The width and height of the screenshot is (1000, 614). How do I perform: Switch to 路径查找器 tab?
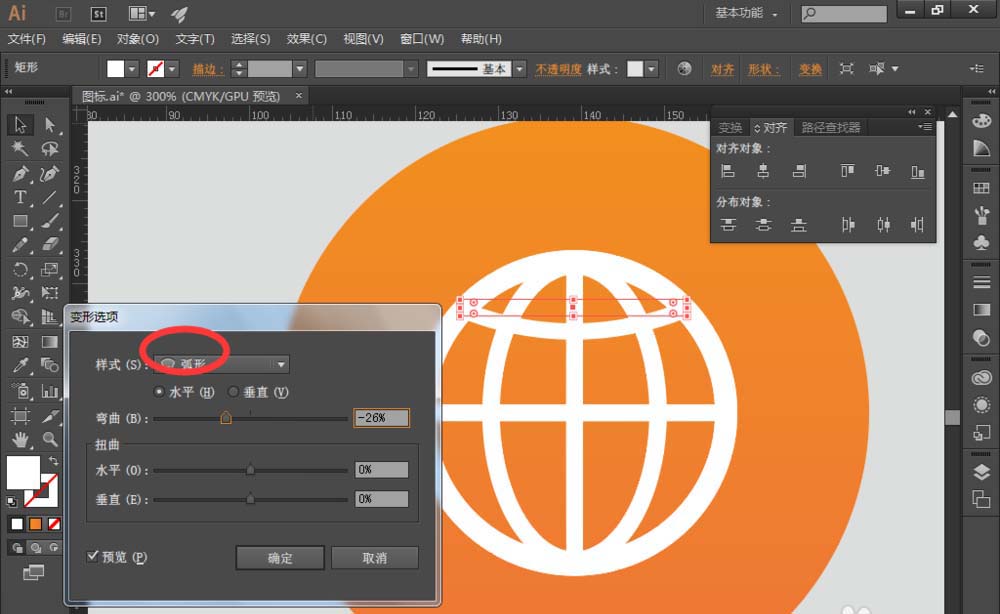(x=830, y=128)
